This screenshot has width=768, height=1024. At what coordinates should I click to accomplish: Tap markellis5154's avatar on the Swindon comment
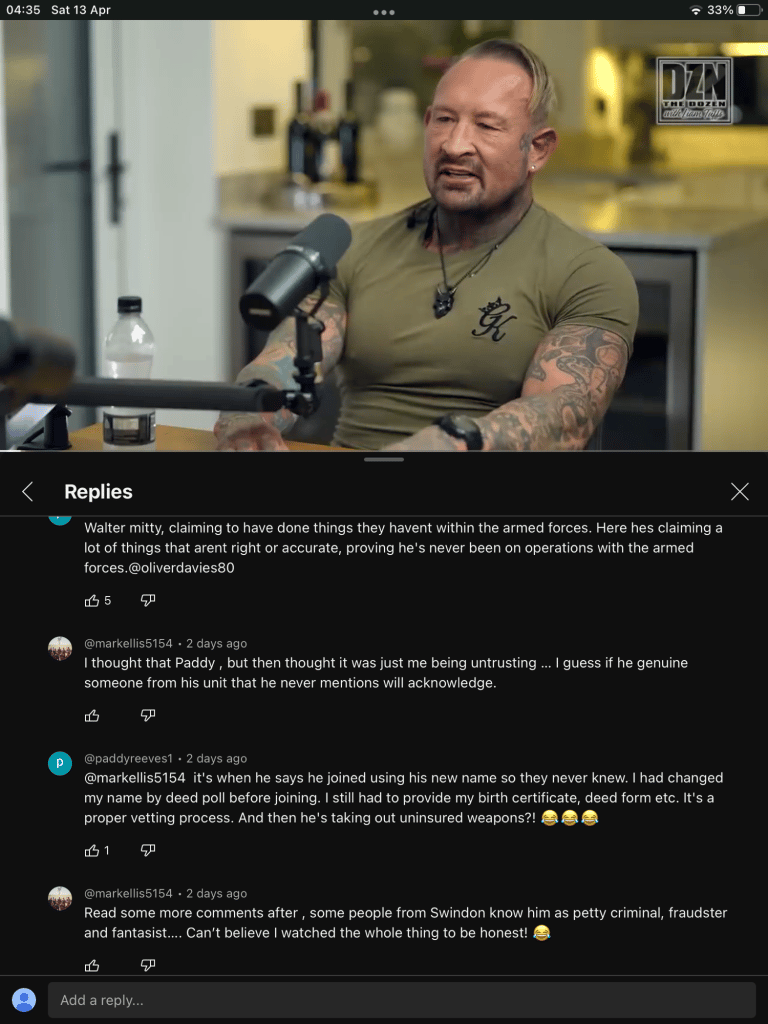[60, 899]
